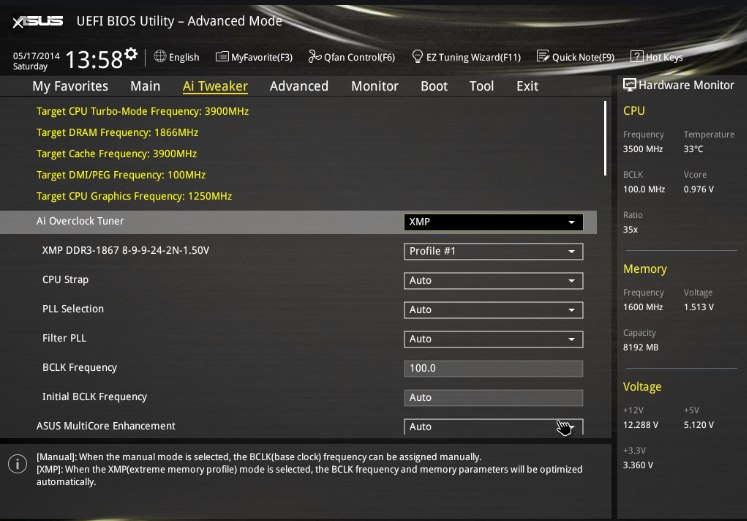Image resolution: width=747 pixels, height=521 pixels.
Task: Show the Hot Keys list
Action: [656, 57]
